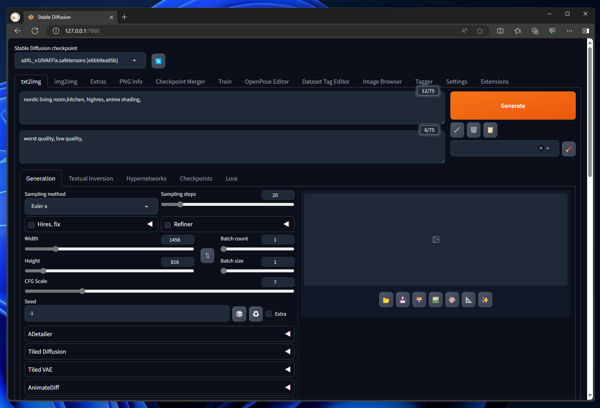Enable the Hires. fix checkbox

click(31, 225)
